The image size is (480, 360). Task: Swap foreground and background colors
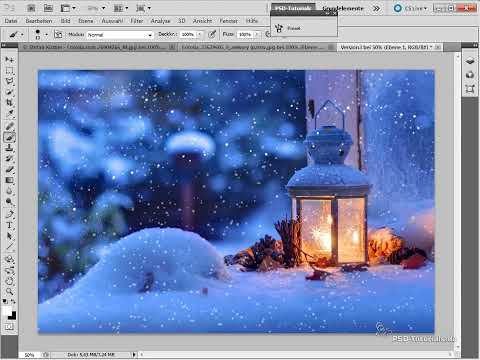13,301
